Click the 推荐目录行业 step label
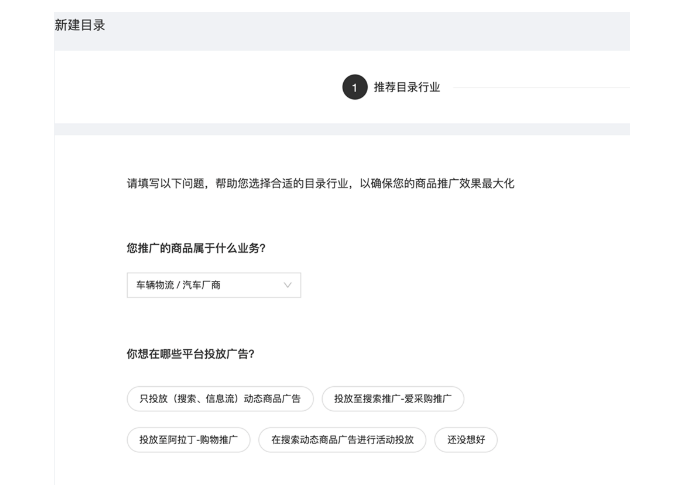 (x=407, y=87)
